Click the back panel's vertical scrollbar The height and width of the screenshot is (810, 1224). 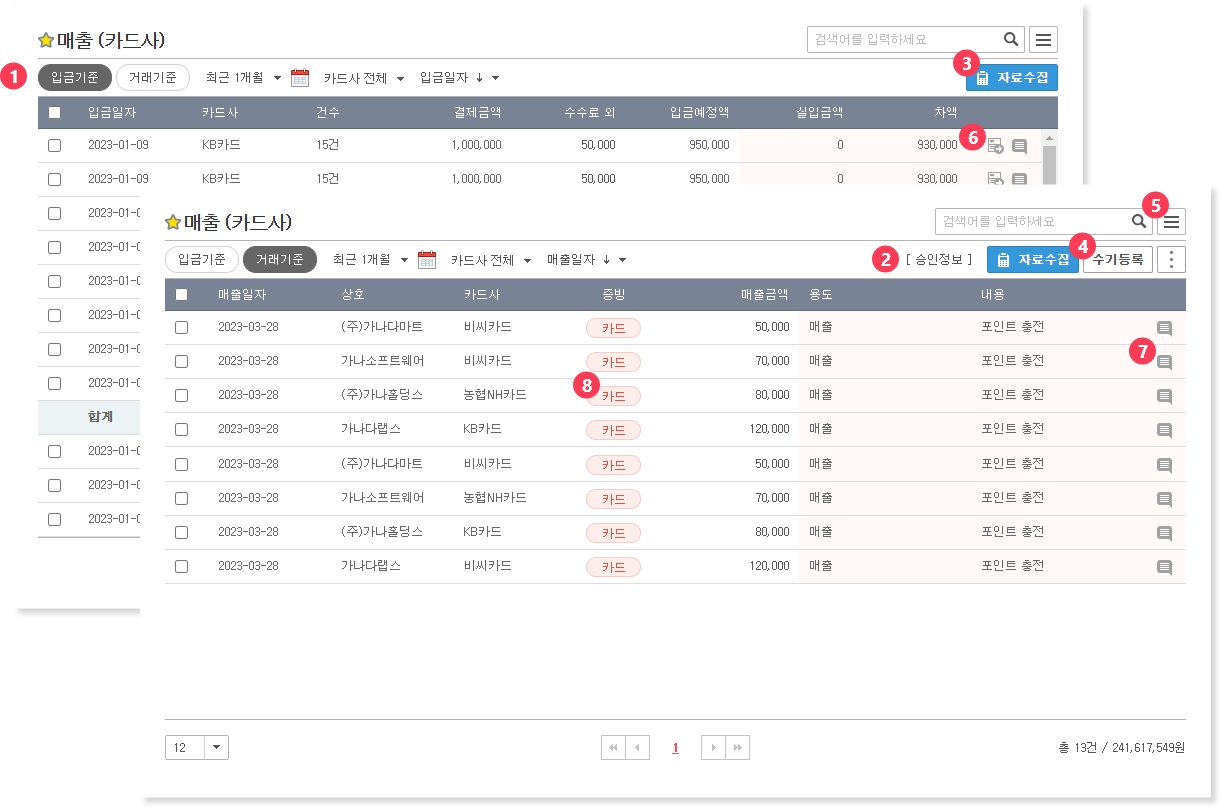click(x=1049, y=160)
